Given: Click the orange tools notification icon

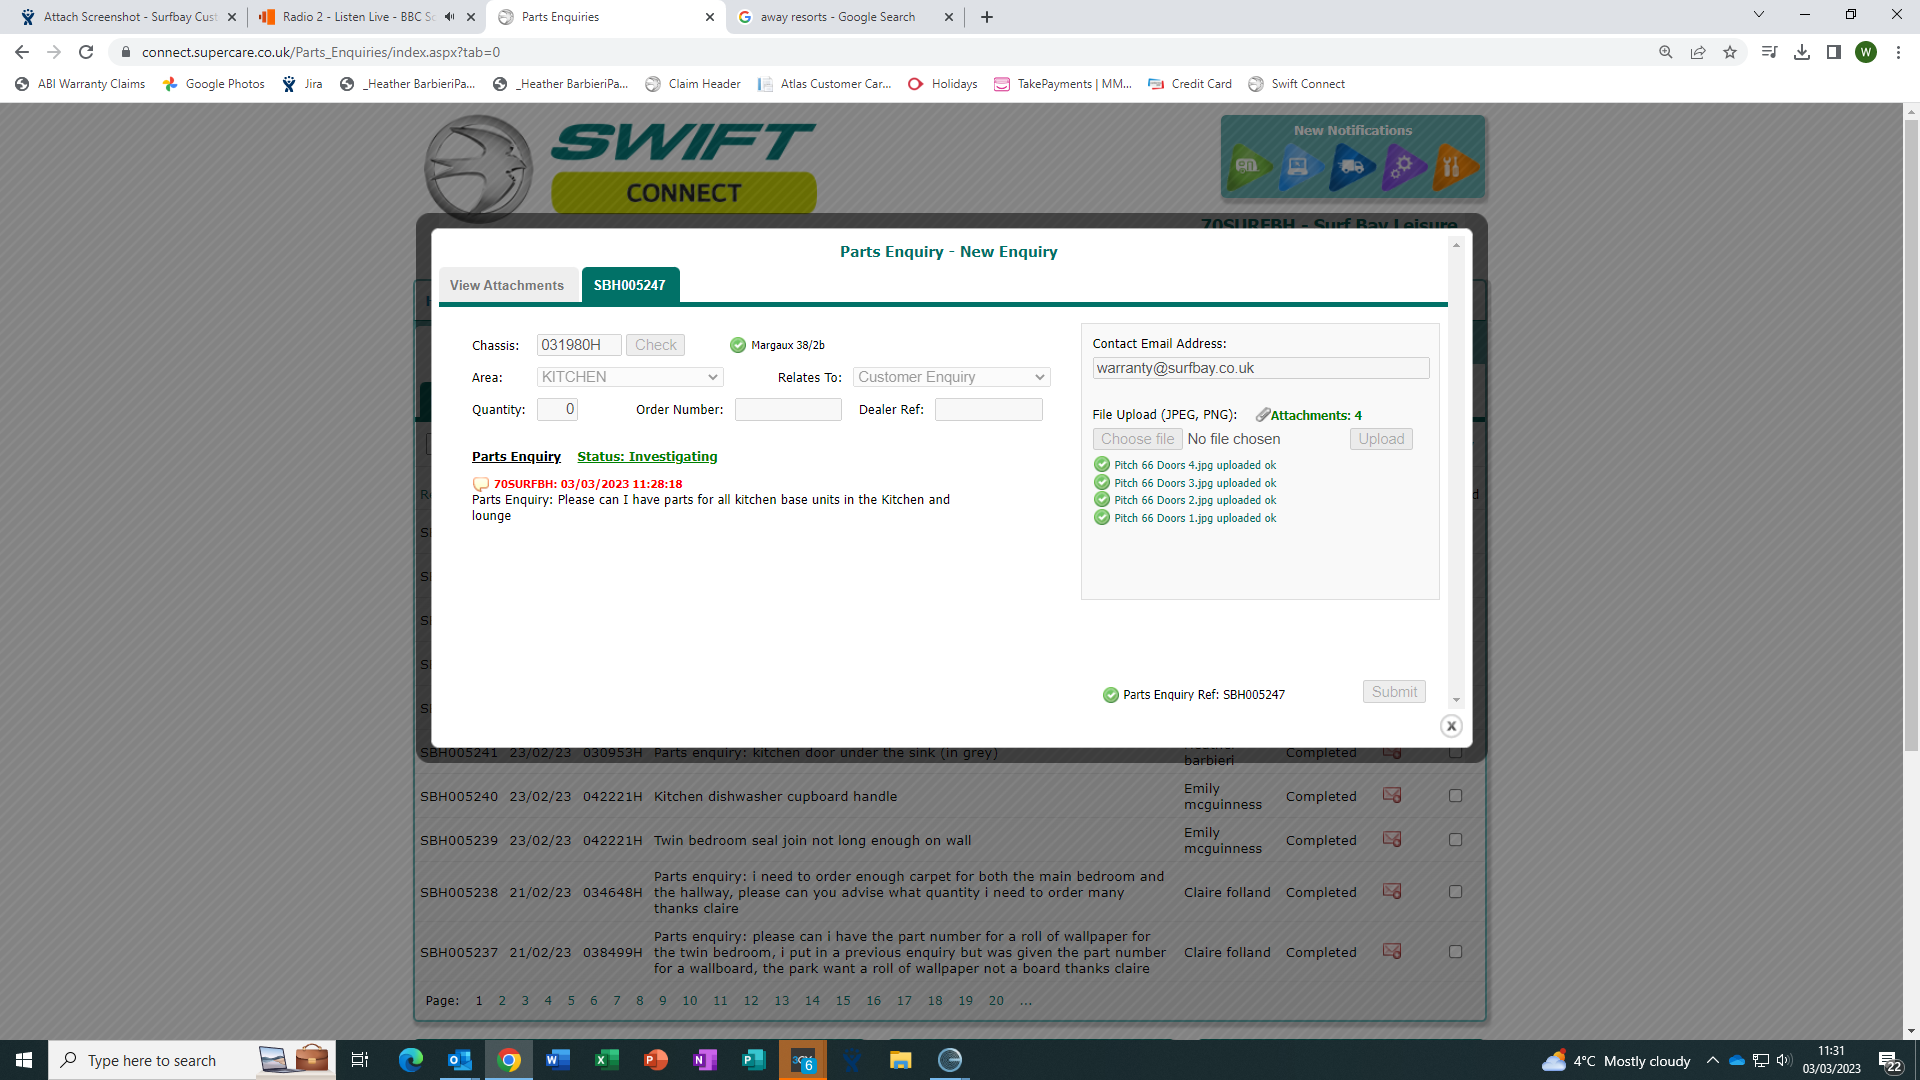Looking at the screenshot, I should coord(1453,167).
